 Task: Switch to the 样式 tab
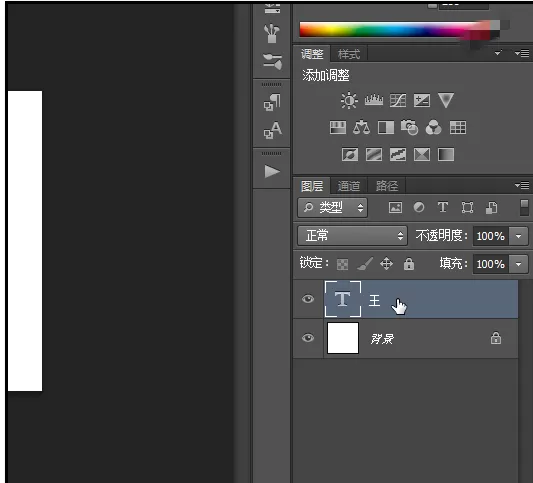coord(349,54)
